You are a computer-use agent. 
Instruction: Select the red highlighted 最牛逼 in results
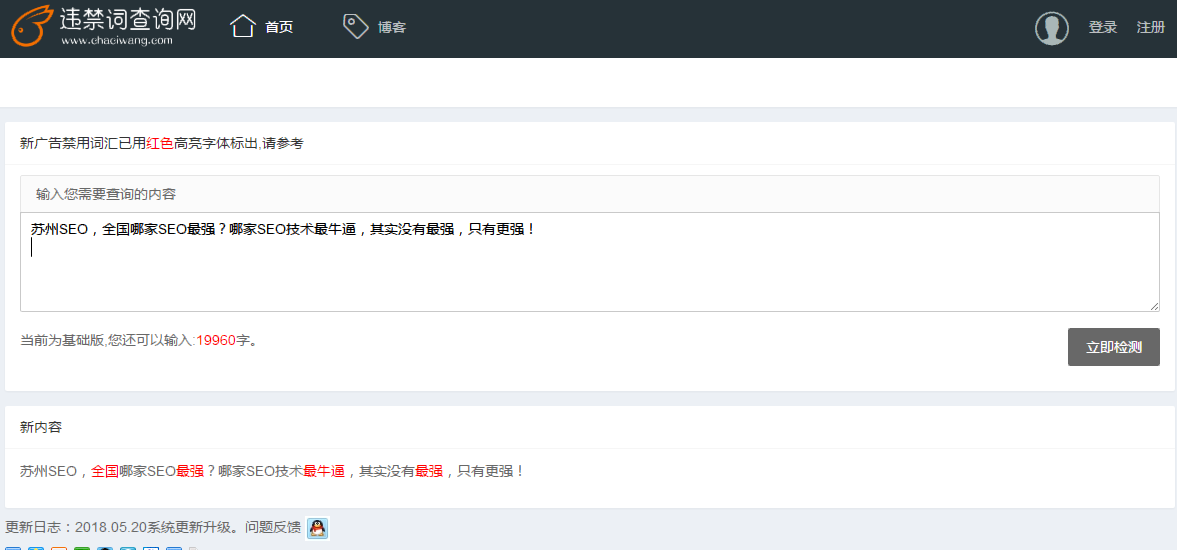324,471
